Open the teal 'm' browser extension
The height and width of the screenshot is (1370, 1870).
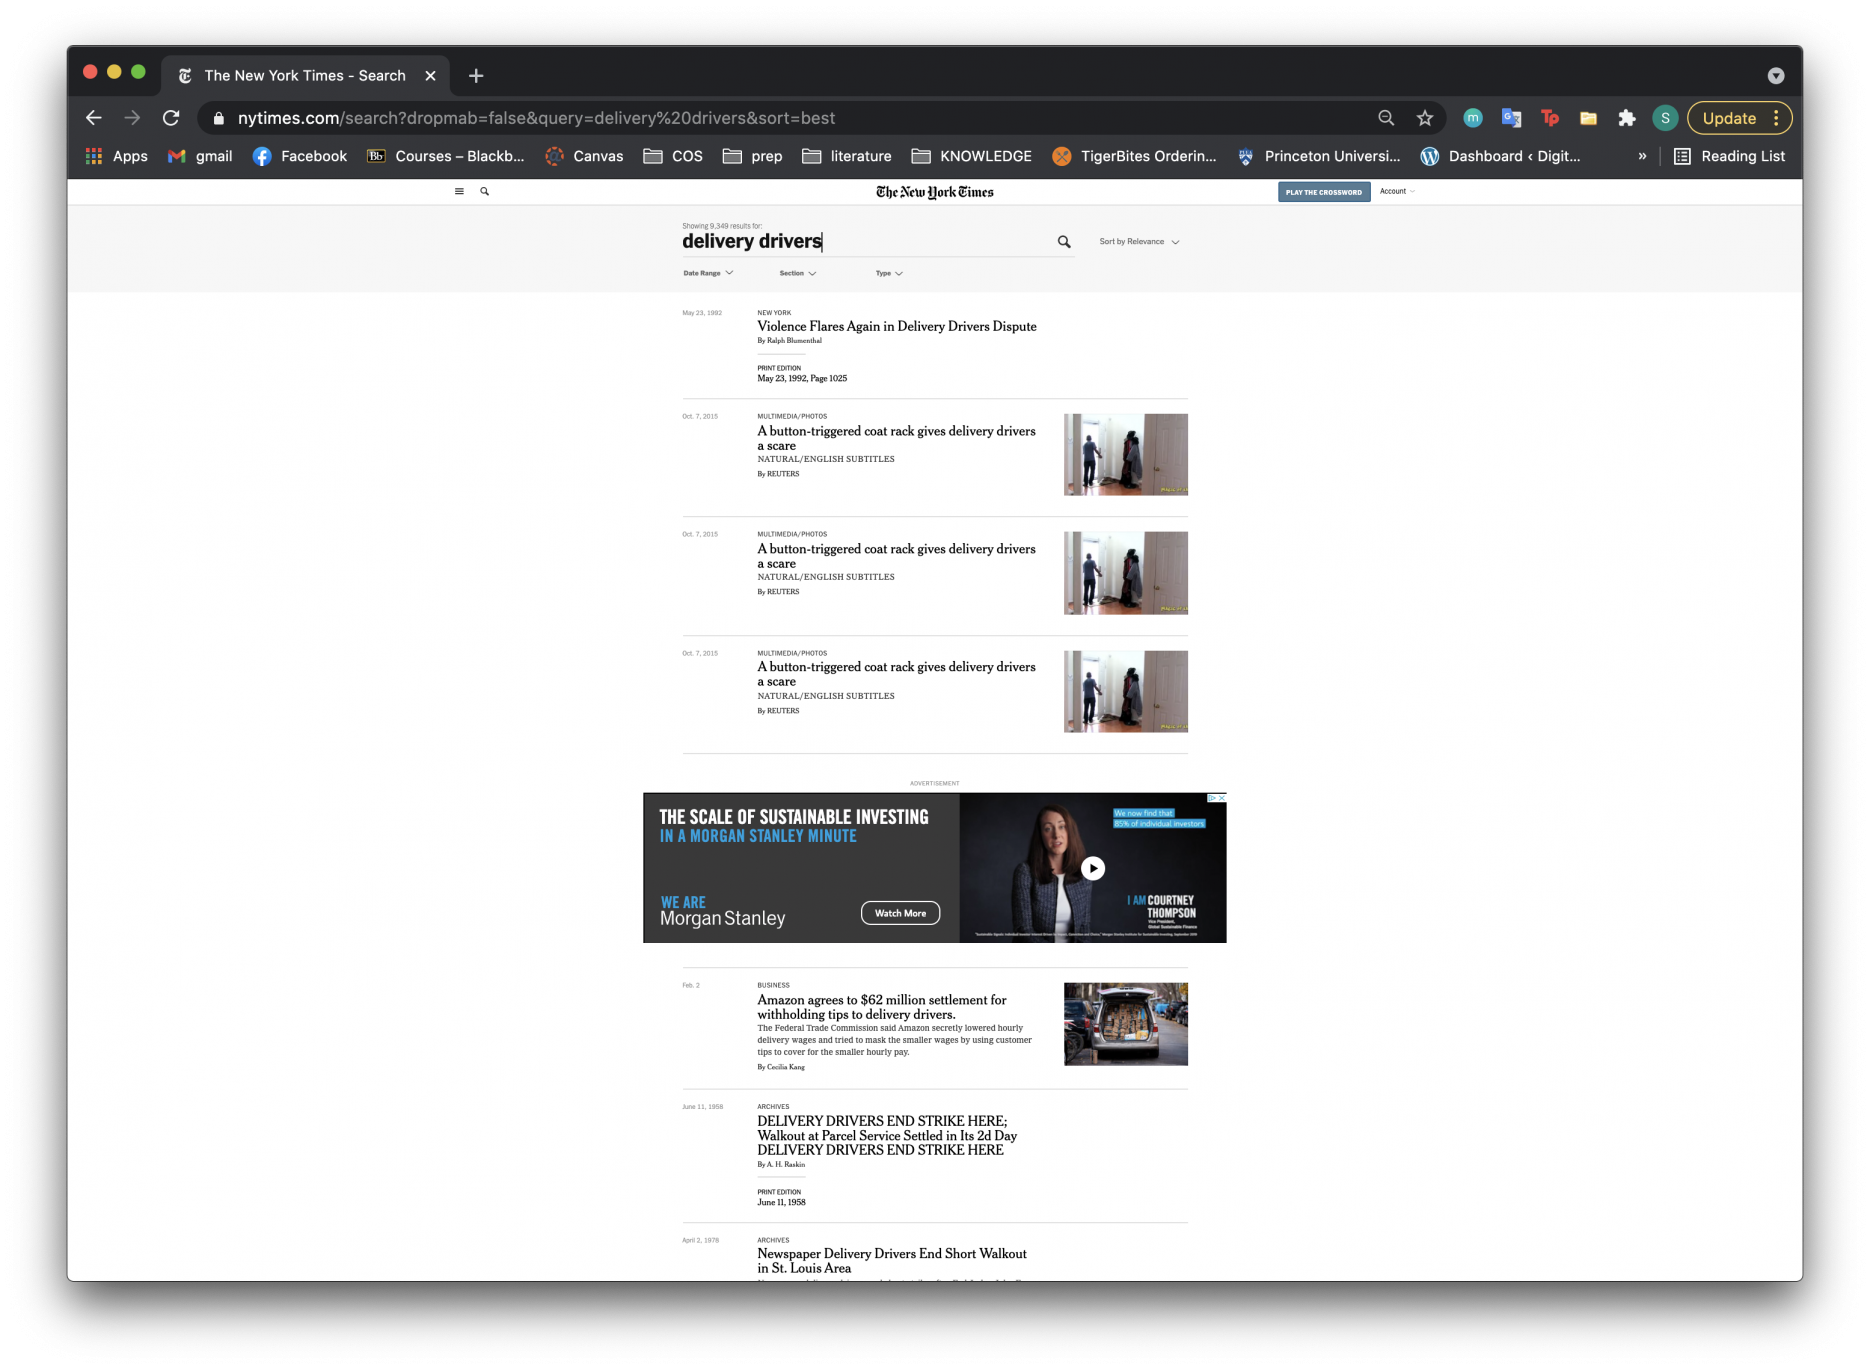[x=1473, y=118]
